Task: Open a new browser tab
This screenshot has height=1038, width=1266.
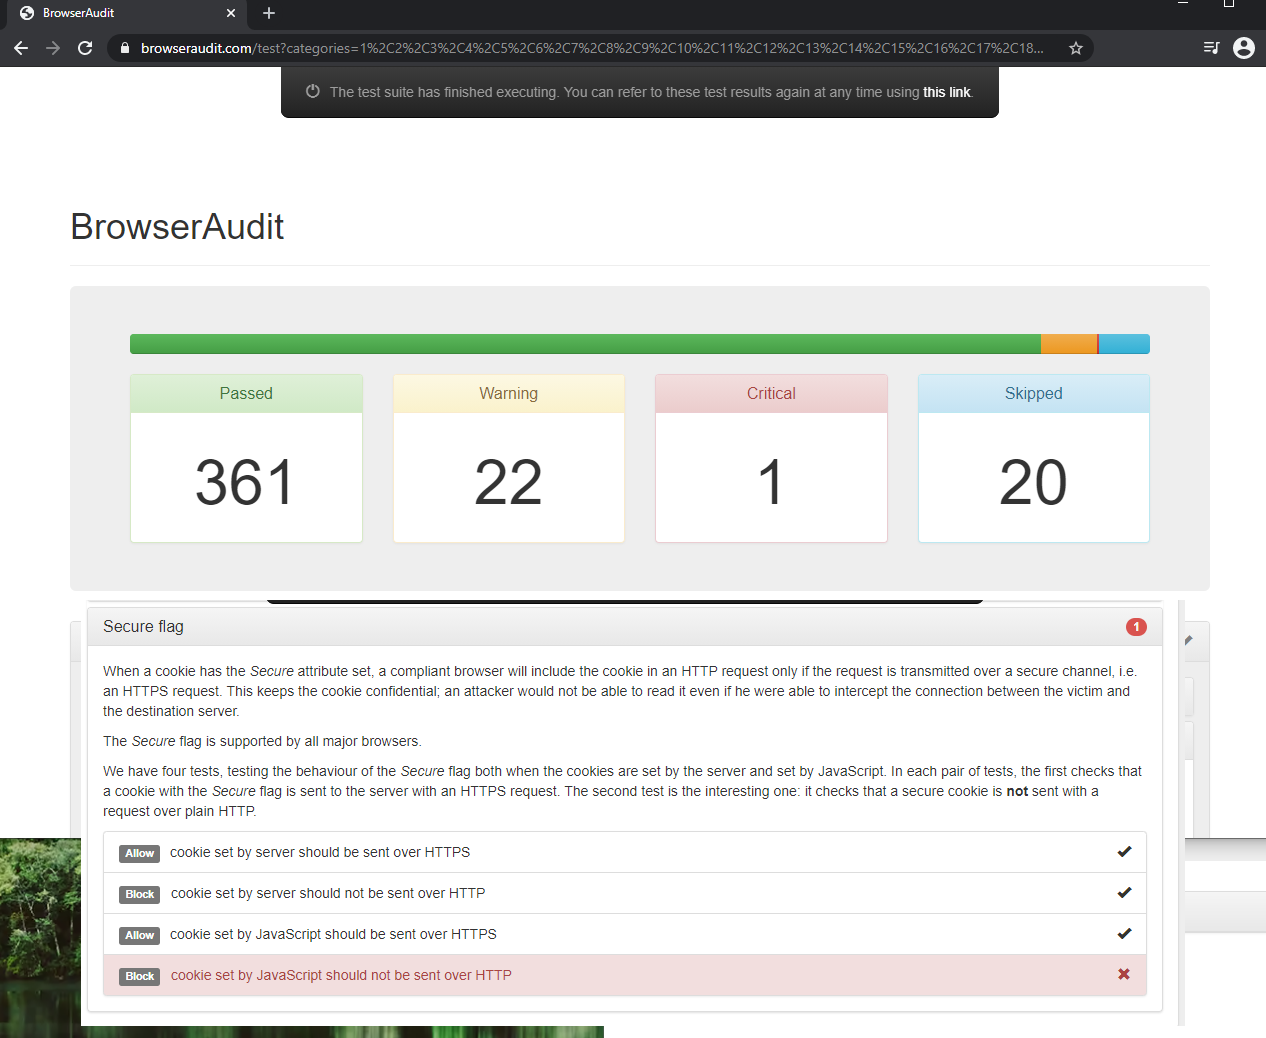Action: coord(268,13)
